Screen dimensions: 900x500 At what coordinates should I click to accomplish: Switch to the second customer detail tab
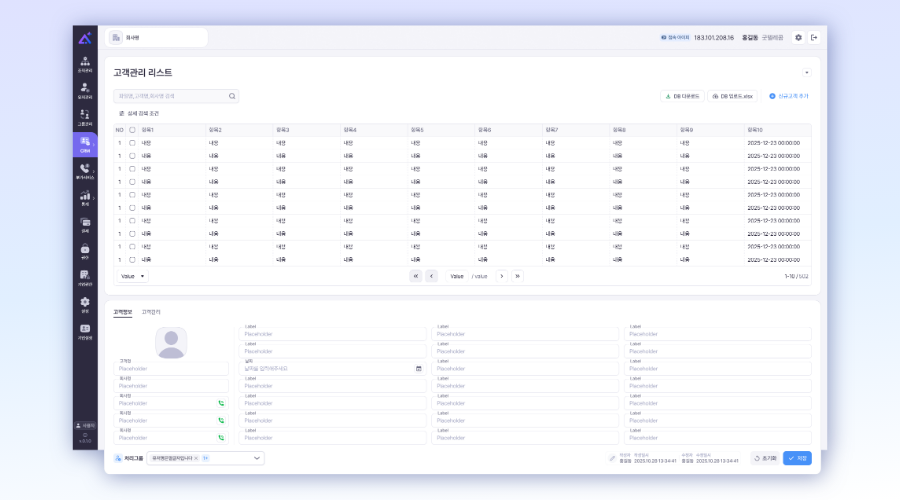150,312
